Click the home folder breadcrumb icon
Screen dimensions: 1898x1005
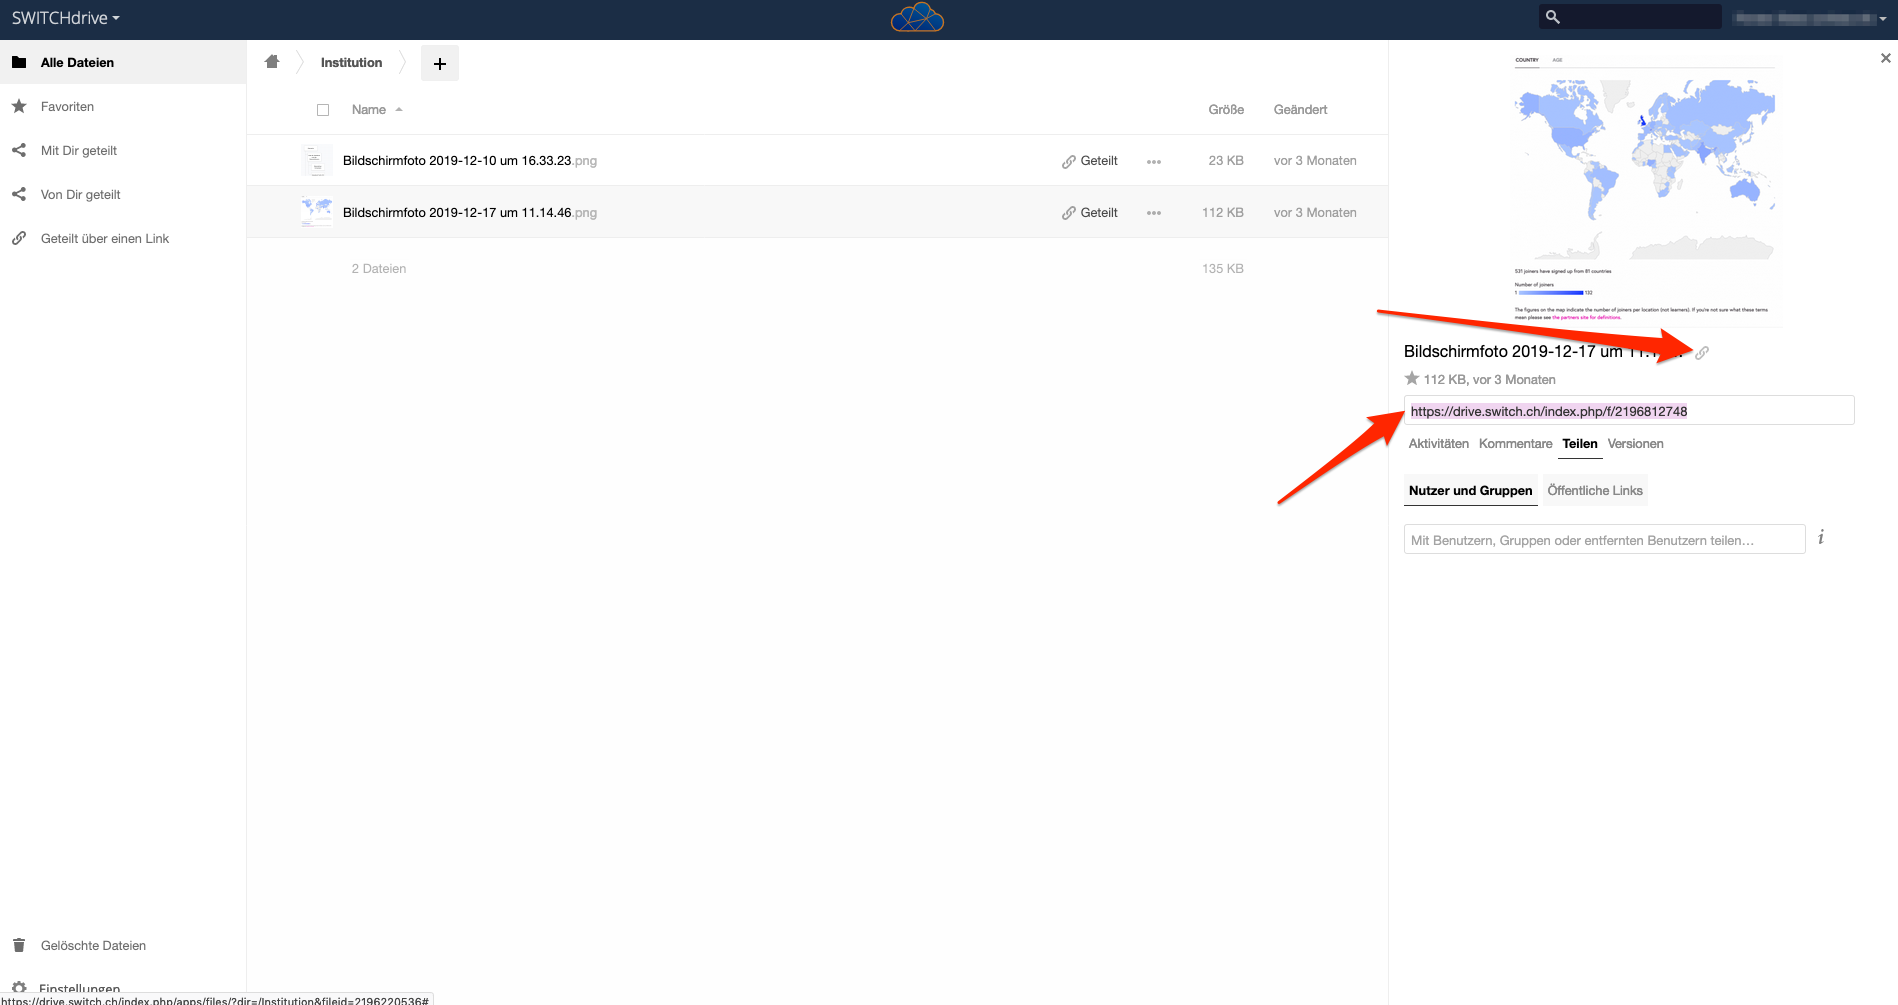(x=272, y=62)
